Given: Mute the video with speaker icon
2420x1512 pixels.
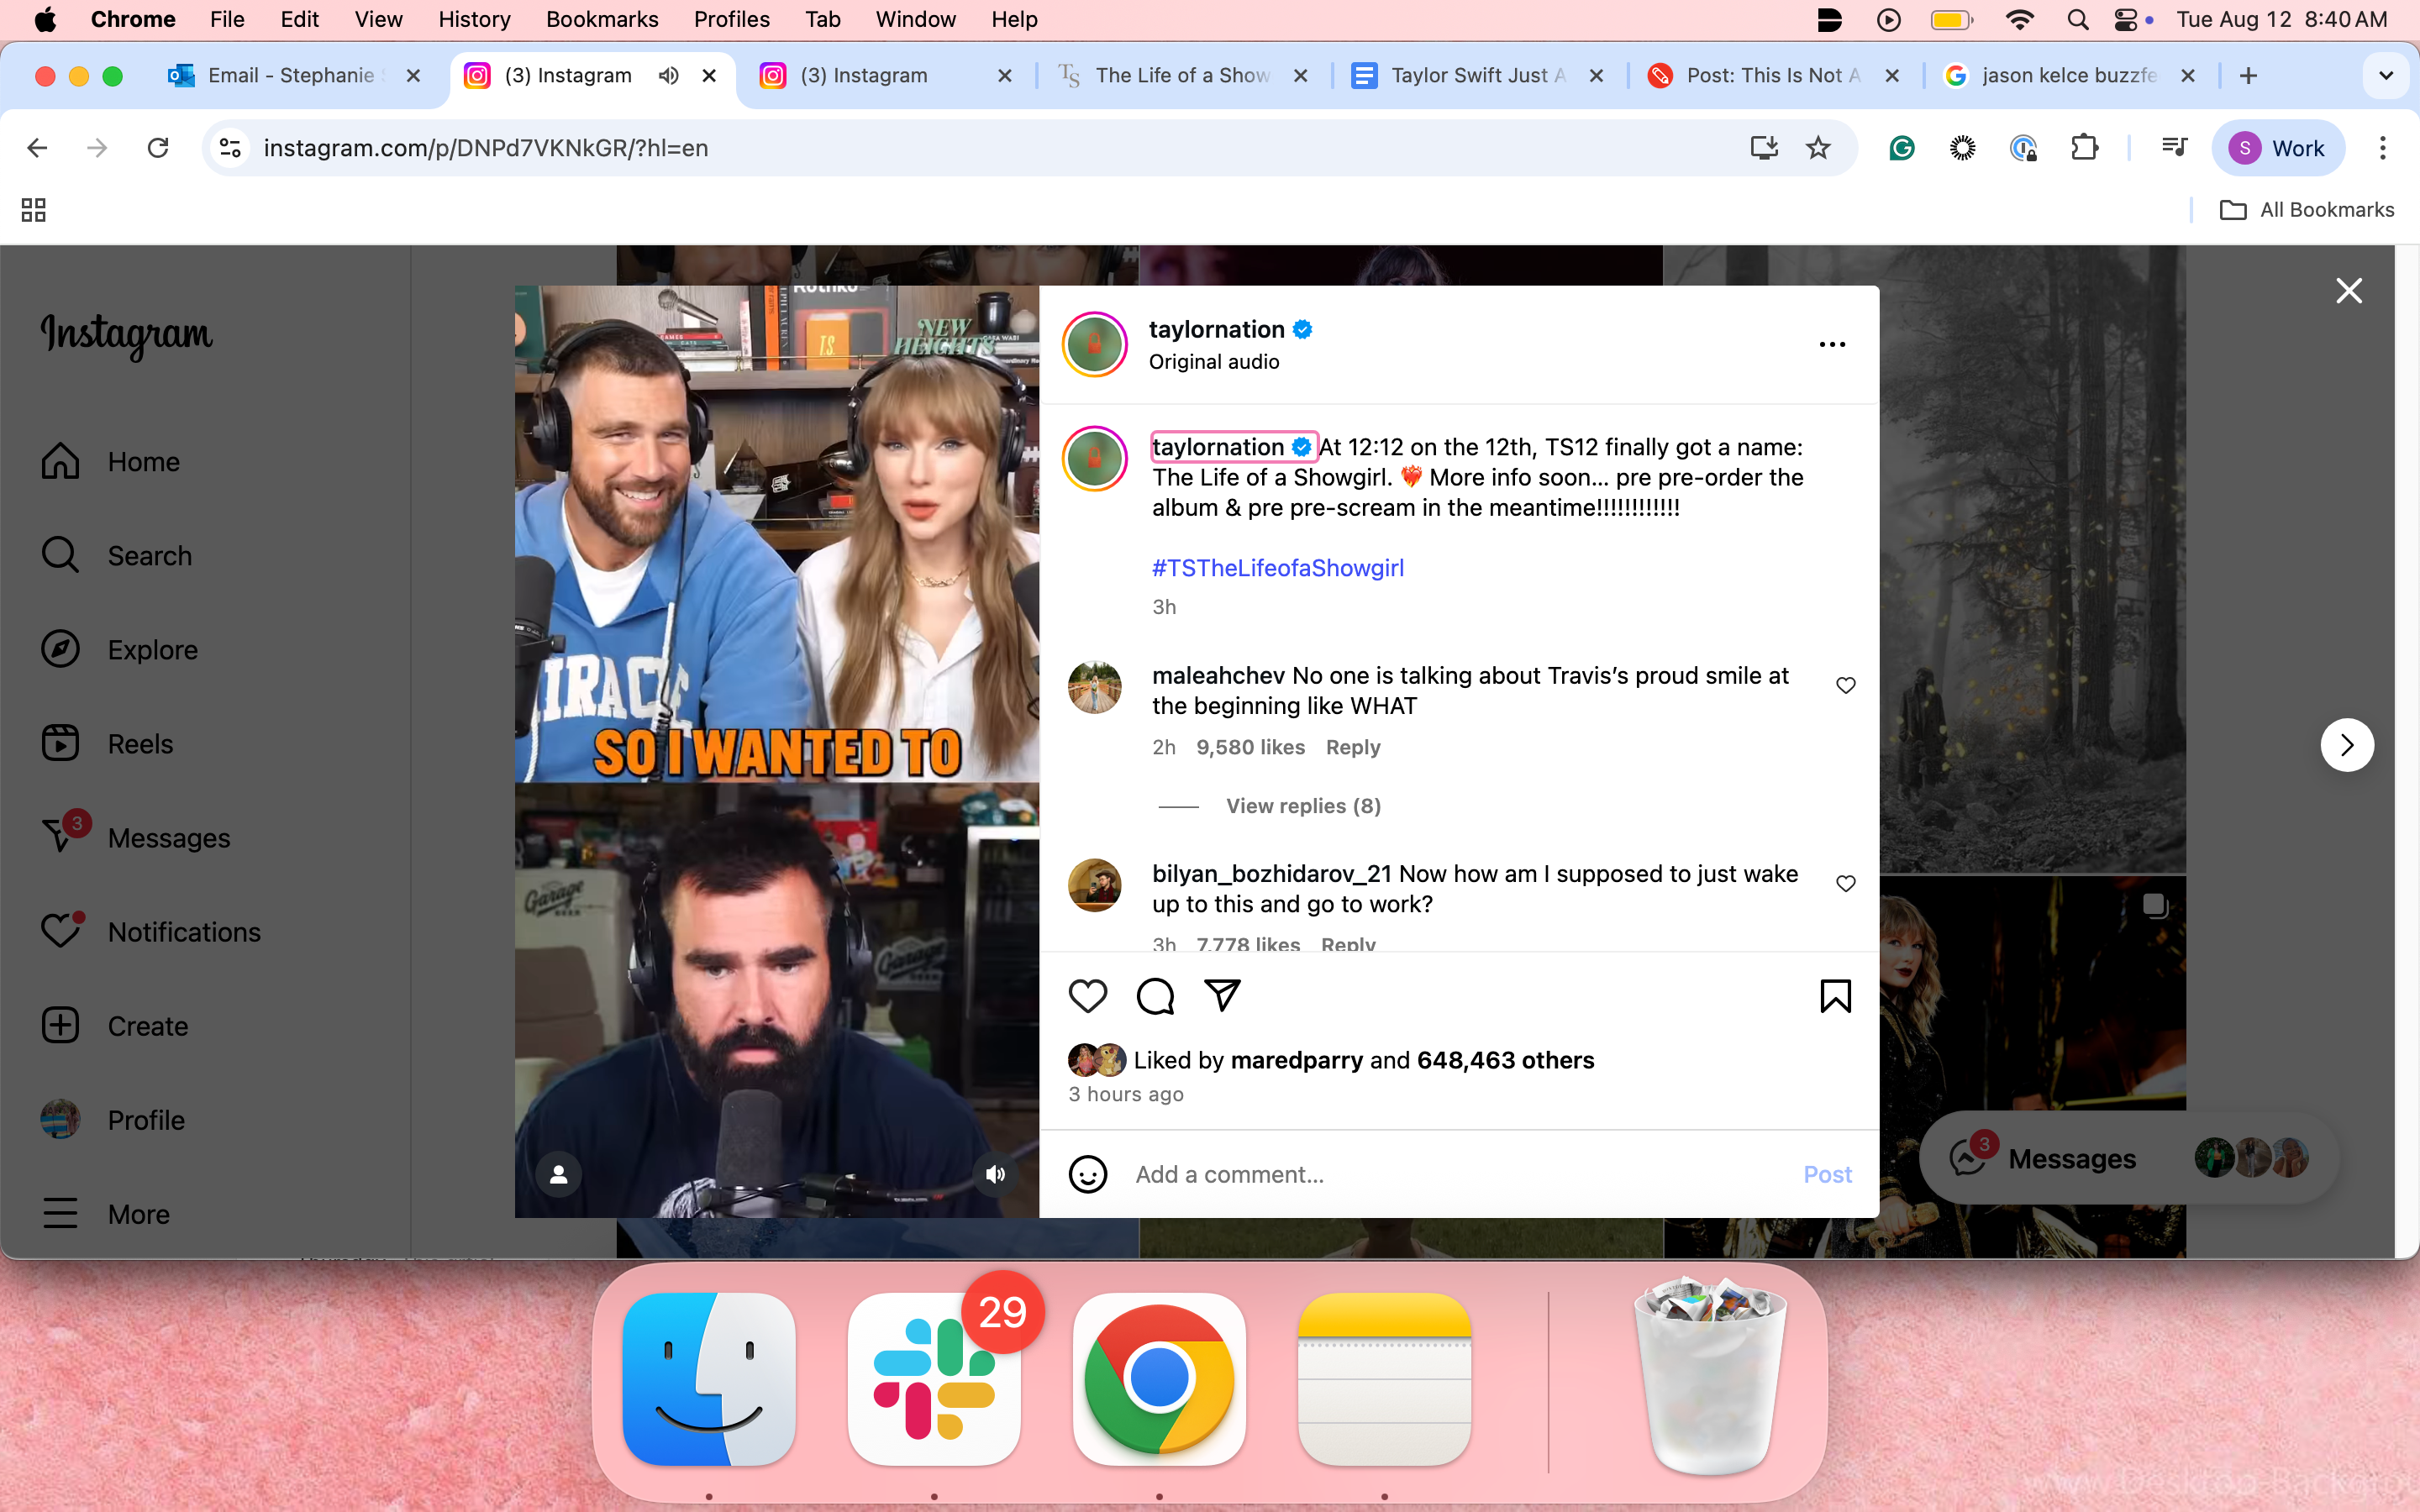Looking at the screenshot, I should click(995, 1174).
